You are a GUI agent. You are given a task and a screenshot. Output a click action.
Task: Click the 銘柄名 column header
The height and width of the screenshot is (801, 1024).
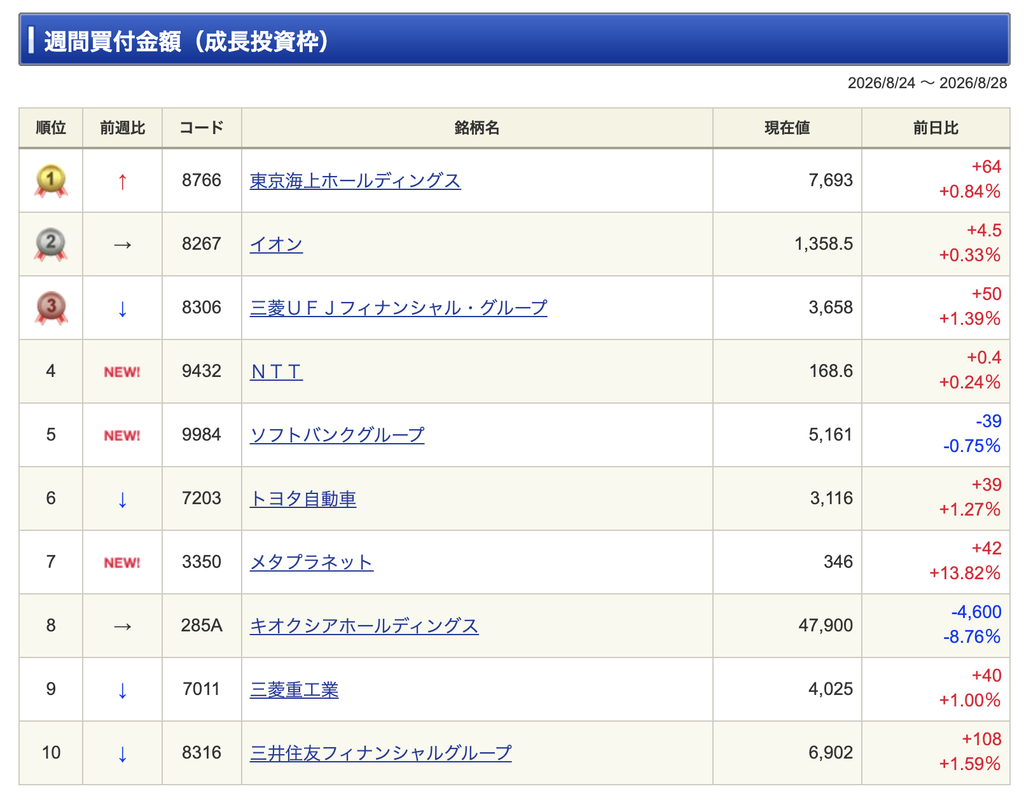pyautogui.click(x=477, y=128)
